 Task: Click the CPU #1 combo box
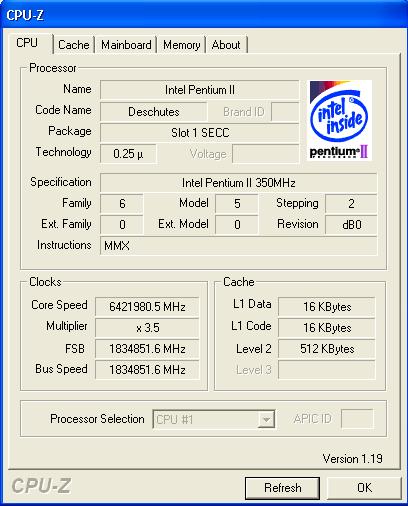pos(214,419)
